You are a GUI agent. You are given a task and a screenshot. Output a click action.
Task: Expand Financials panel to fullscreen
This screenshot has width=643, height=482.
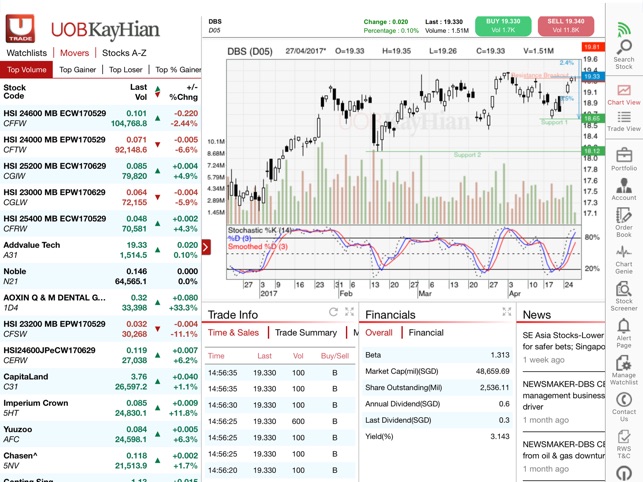507,312
